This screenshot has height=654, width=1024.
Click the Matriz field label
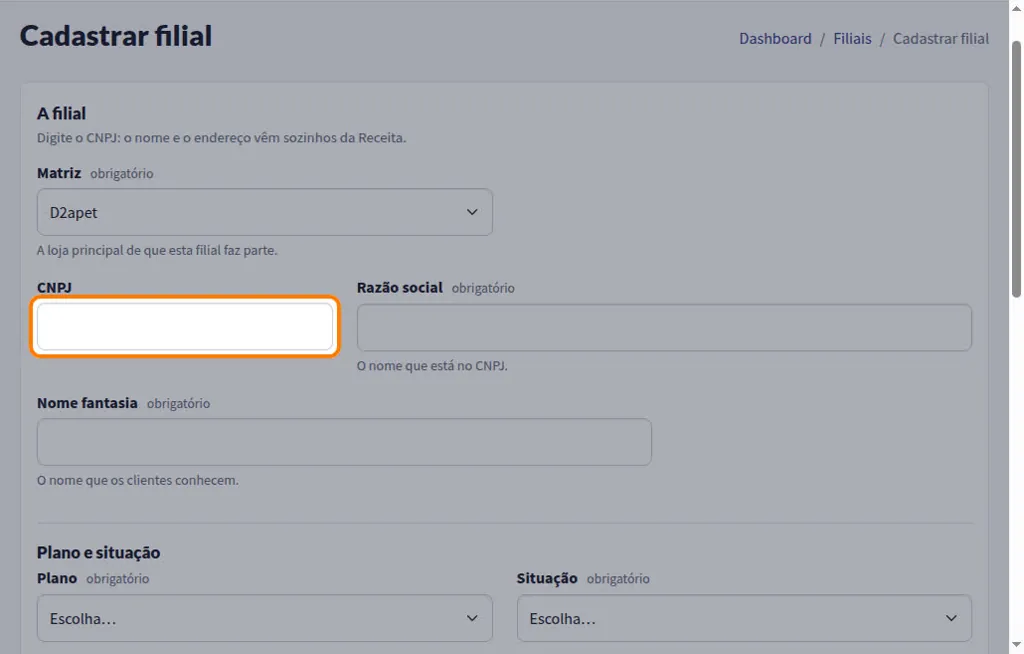tap(59, 173)
